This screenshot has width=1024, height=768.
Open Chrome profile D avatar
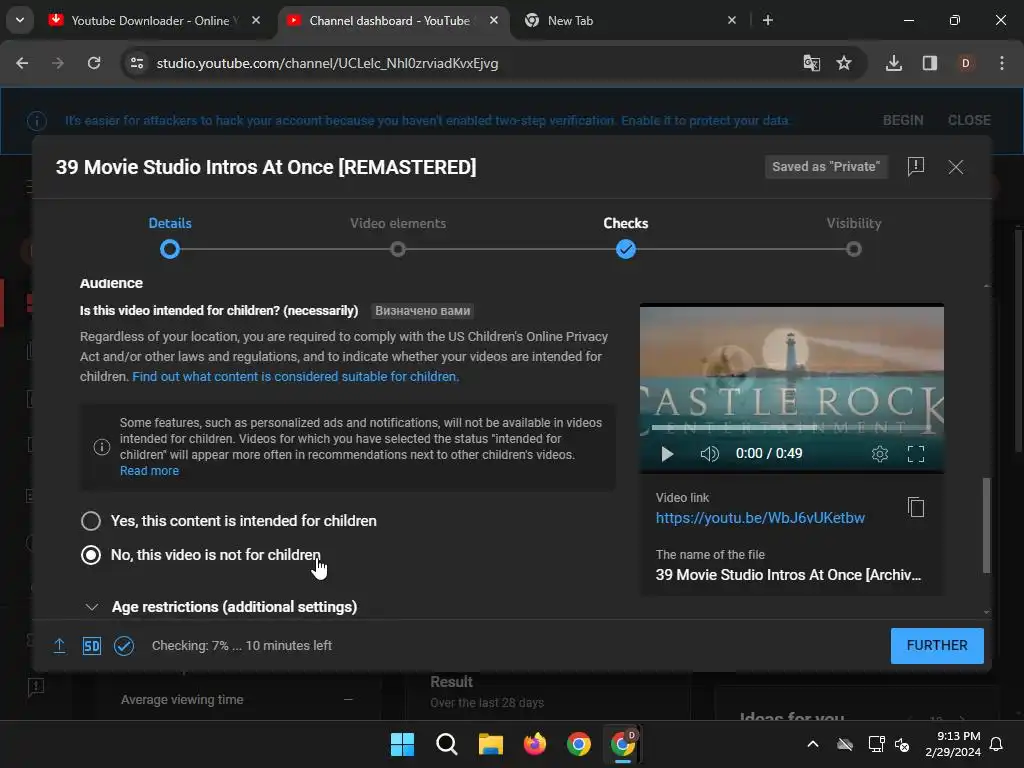[965, 63]
